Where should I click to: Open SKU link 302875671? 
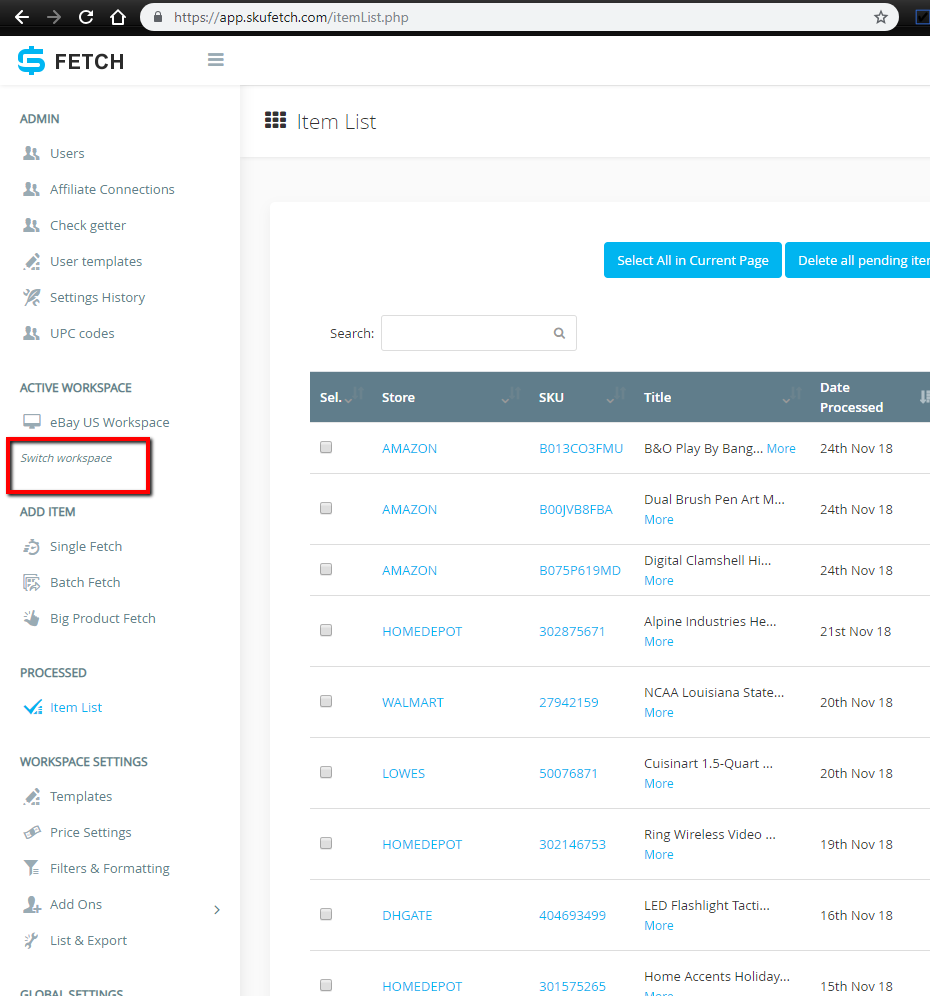(x=572, y=631)
